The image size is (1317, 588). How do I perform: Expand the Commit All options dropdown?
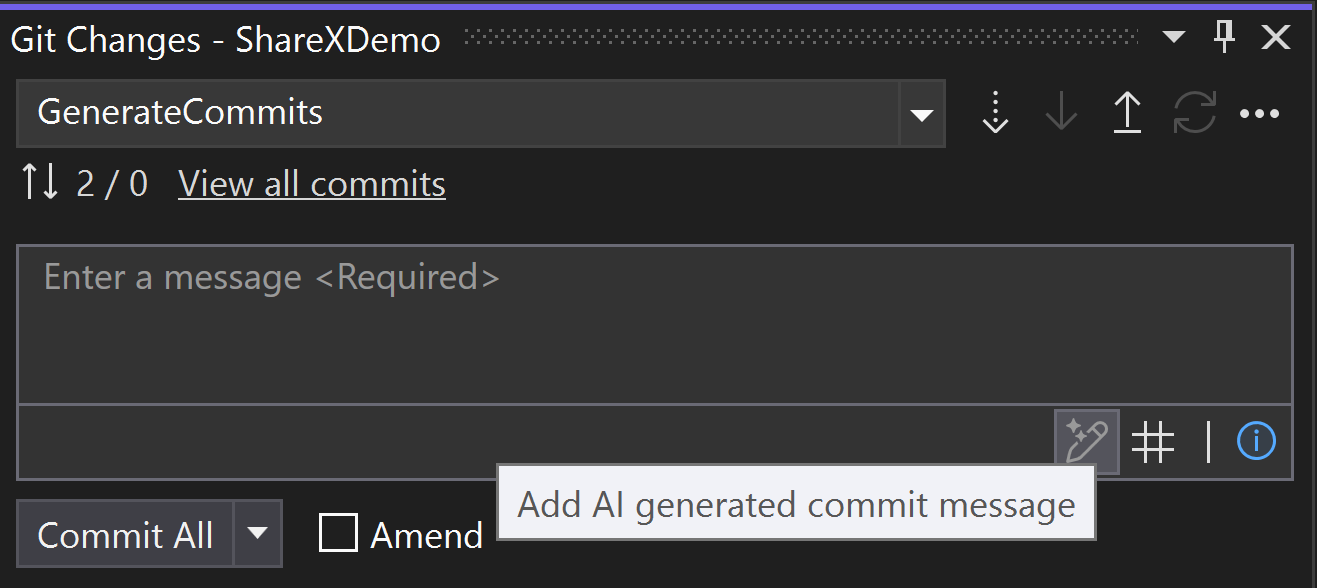[259, 534]
